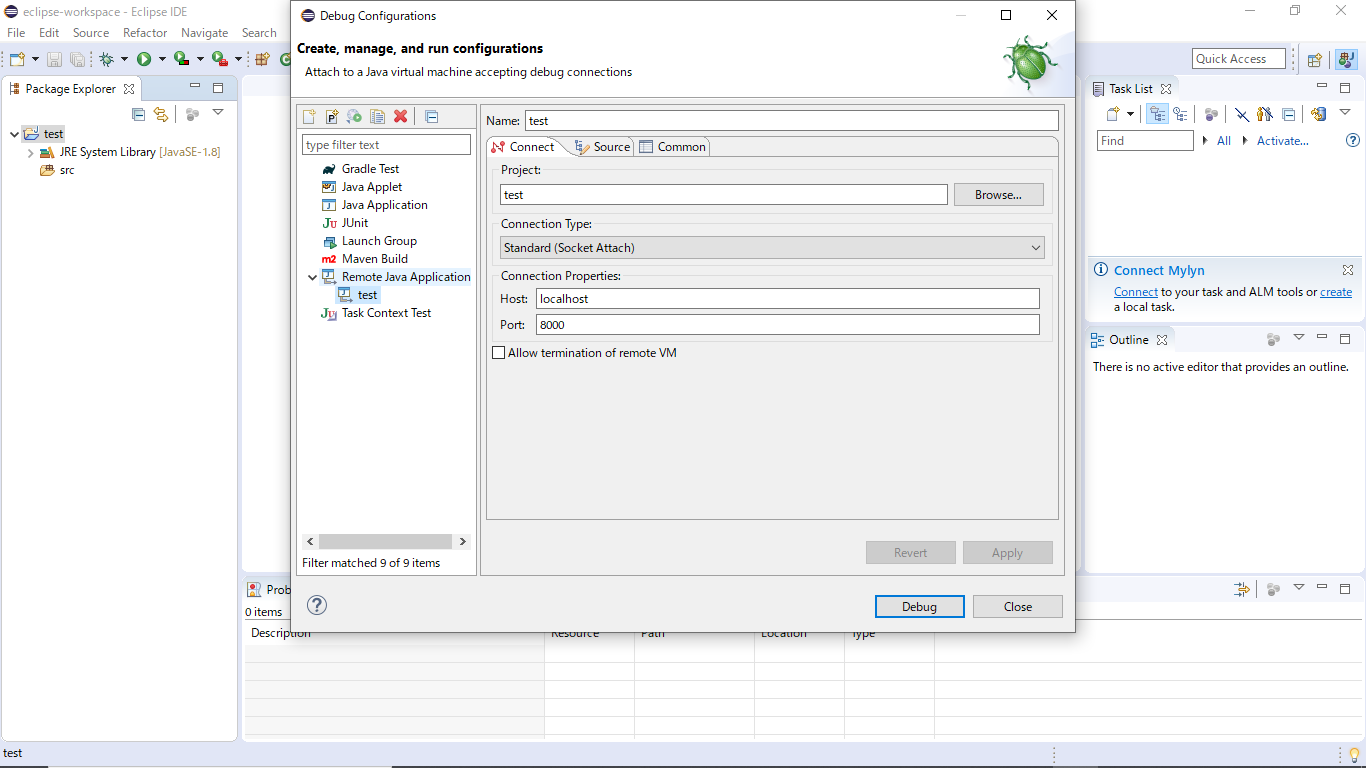
Task: Collapse All in Package Explorer
Action: [x=139, y=114]
